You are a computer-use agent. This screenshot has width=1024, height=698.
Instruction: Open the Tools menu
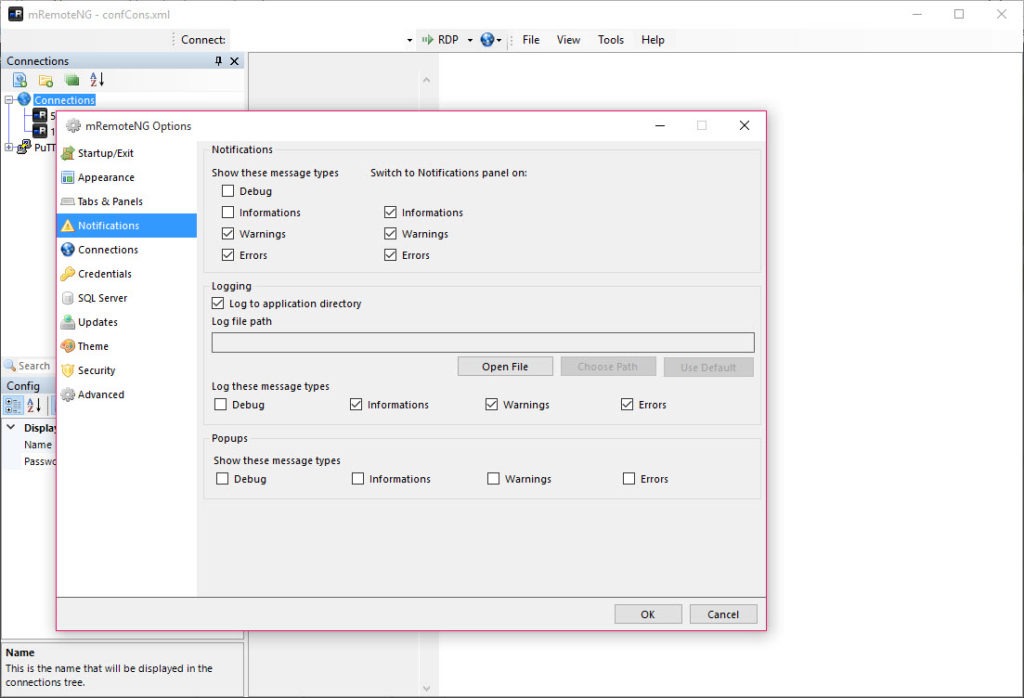611,40
